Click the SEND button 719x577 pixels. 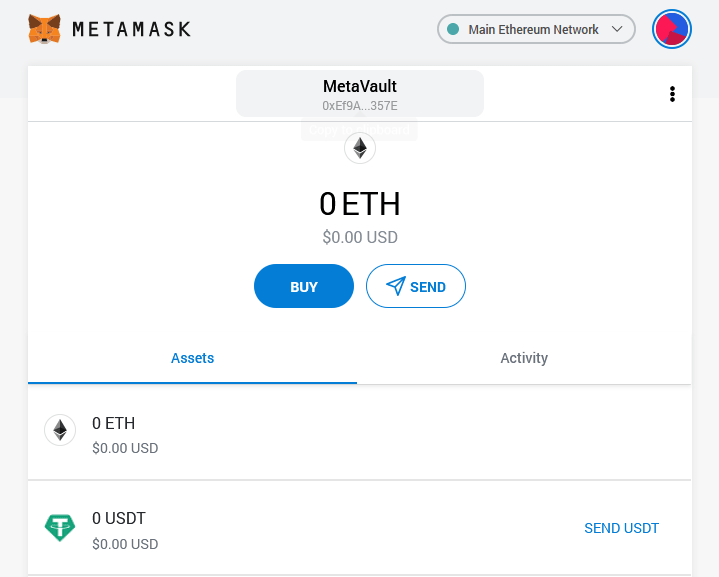[416, 286]
